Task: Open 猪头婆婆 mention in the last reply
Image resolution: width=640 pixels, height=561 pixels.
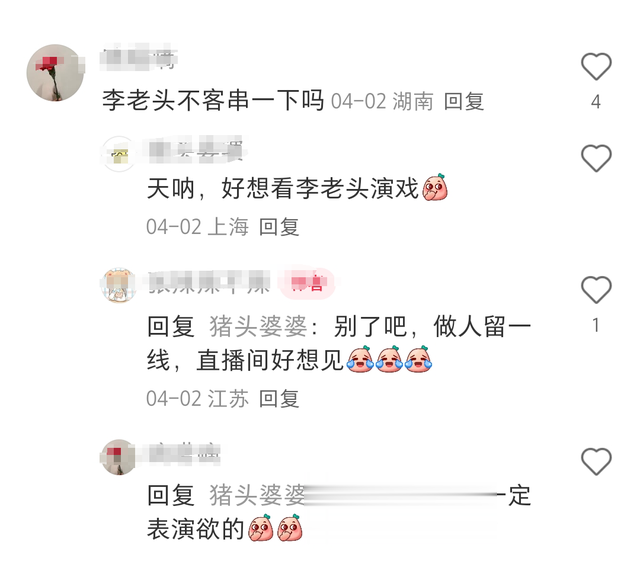Action: click(257, 495)
